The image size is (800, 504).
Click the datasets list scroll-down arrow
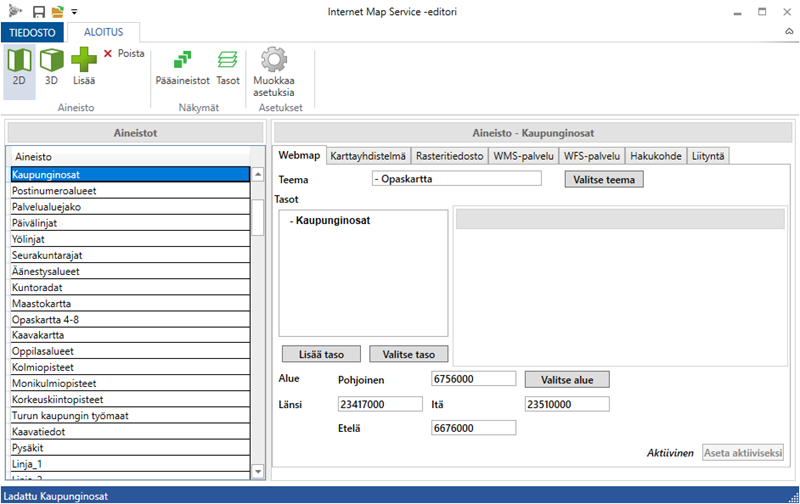[x=258, y=472]
